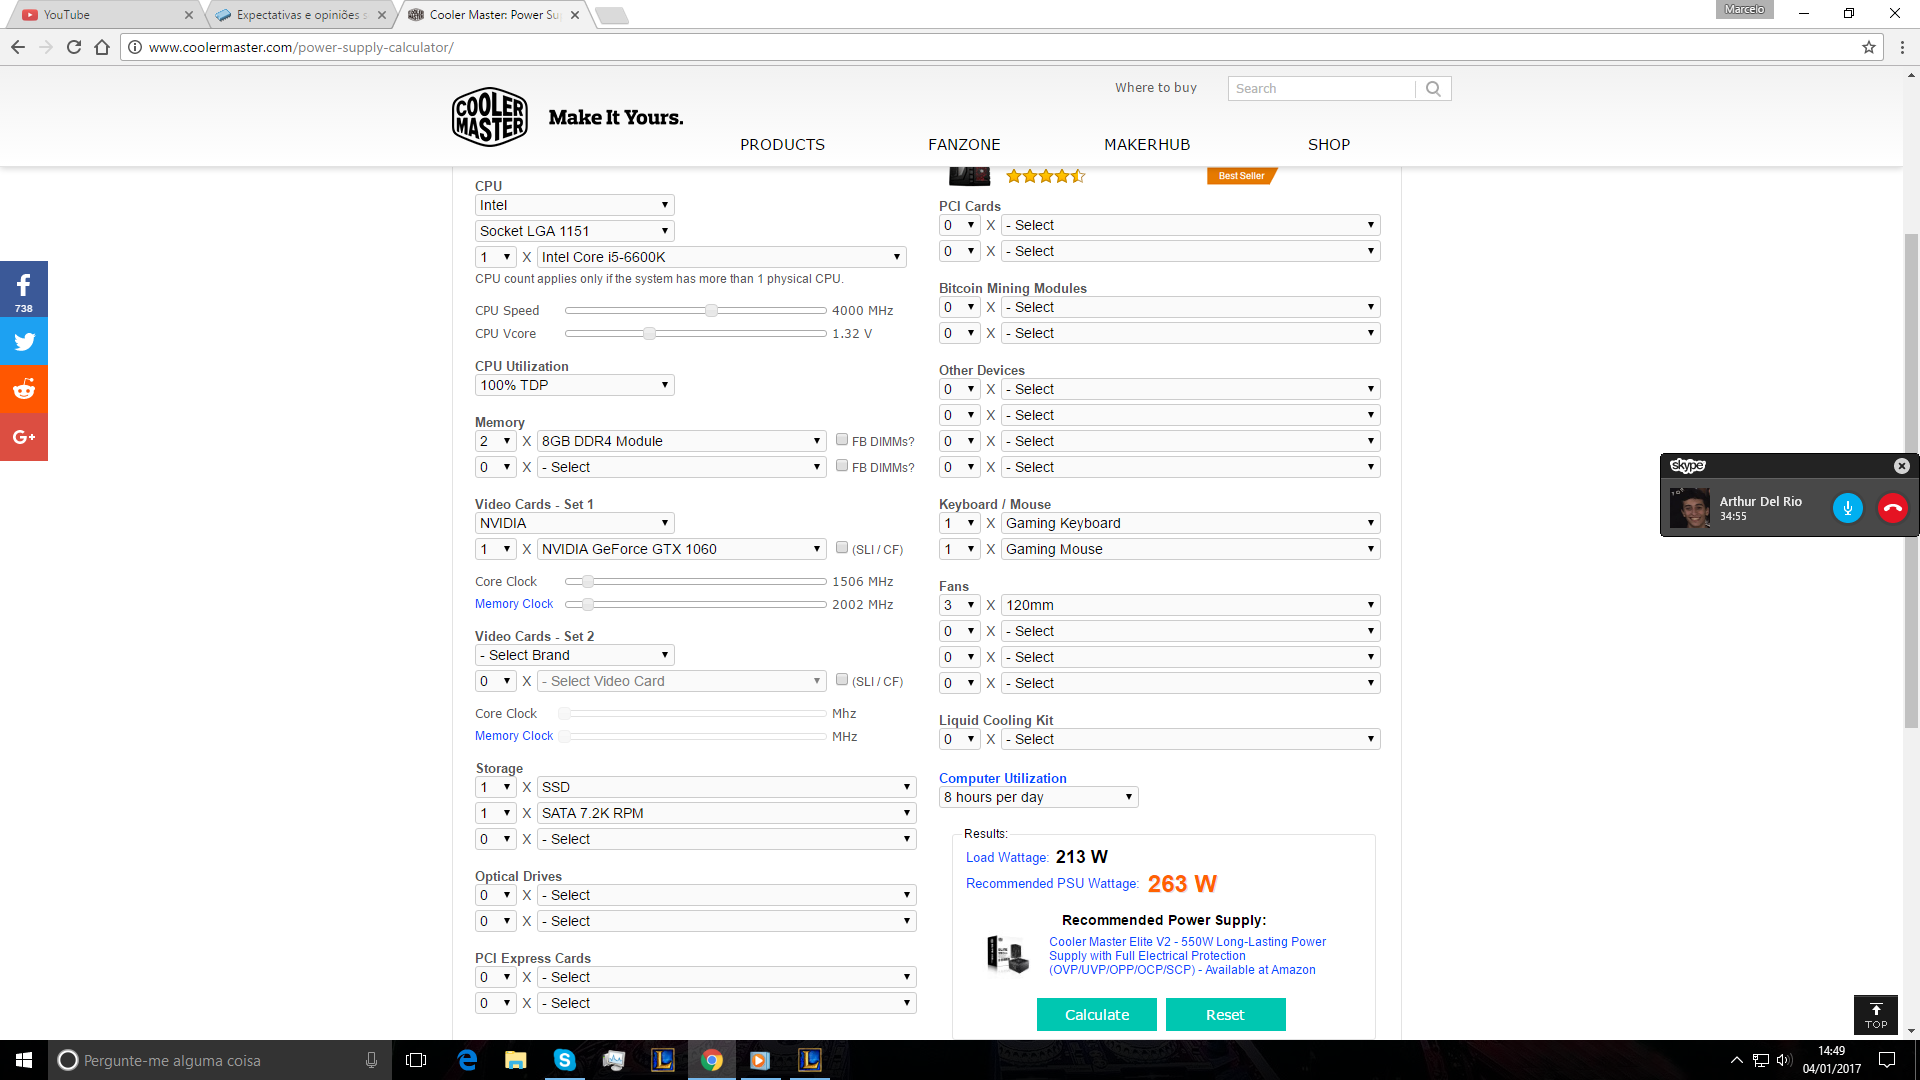This screenshot has height=1080, width=1920.
Task: Open Socket LGA 1151 dropdown
Action: pos(574,231)
